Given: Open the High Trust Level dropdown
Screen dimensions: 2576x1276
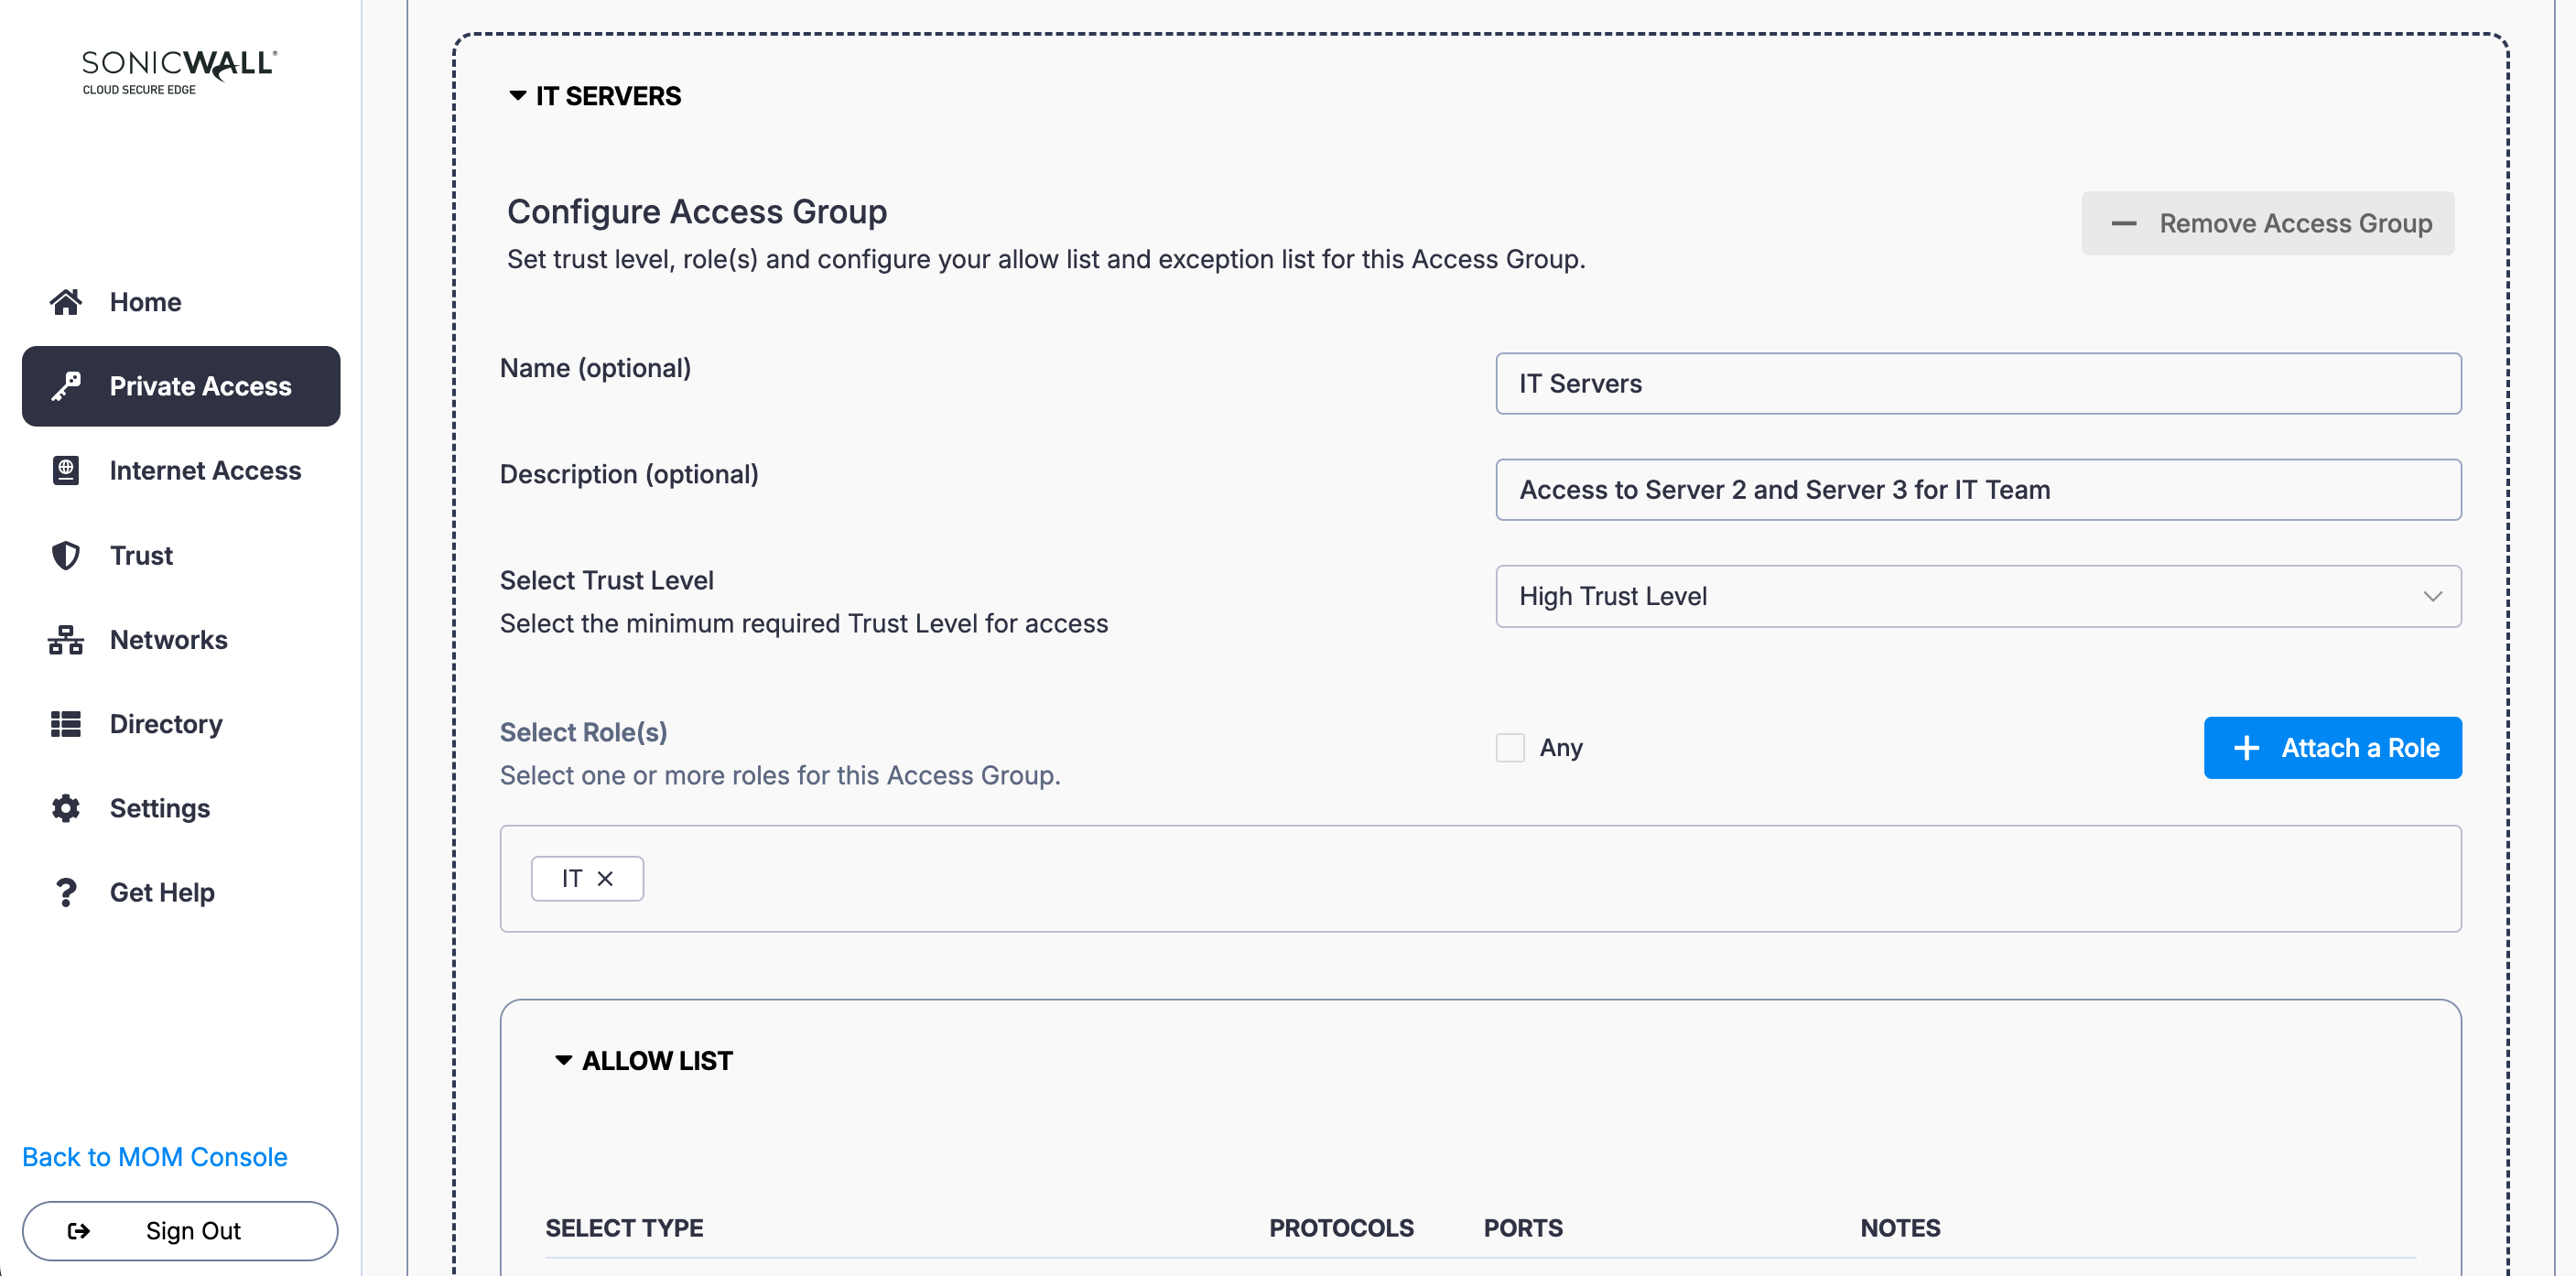Looking at the screenshot, I should 1977,596.
